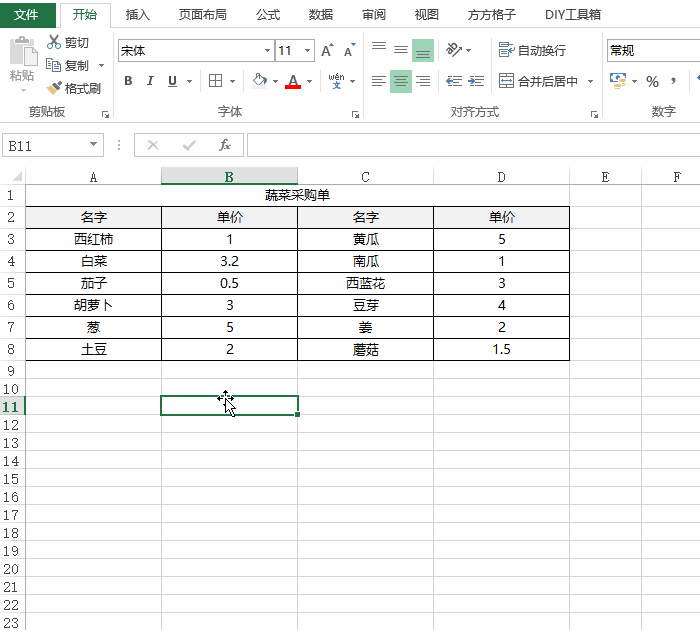This screenshot has width=700, height=630.
Task: Select row 11 header
Action: click(x=12, y=406)
